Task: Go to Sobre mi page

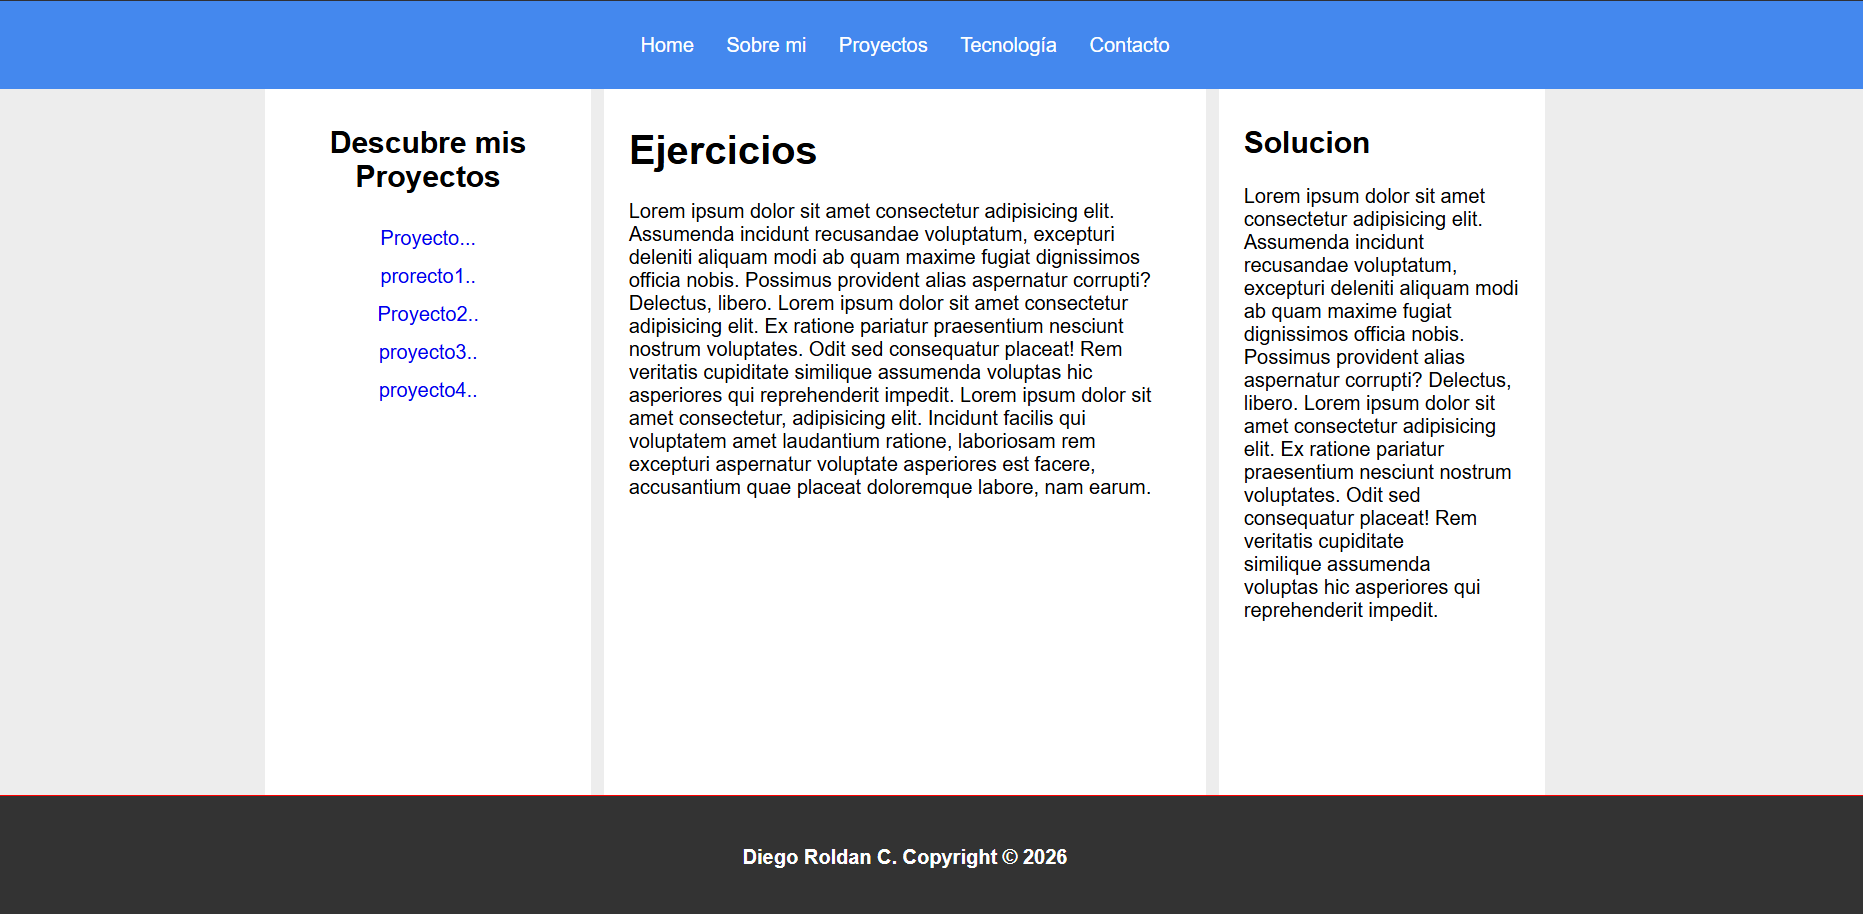Action: pyautogui.click(x=766, y=45)
